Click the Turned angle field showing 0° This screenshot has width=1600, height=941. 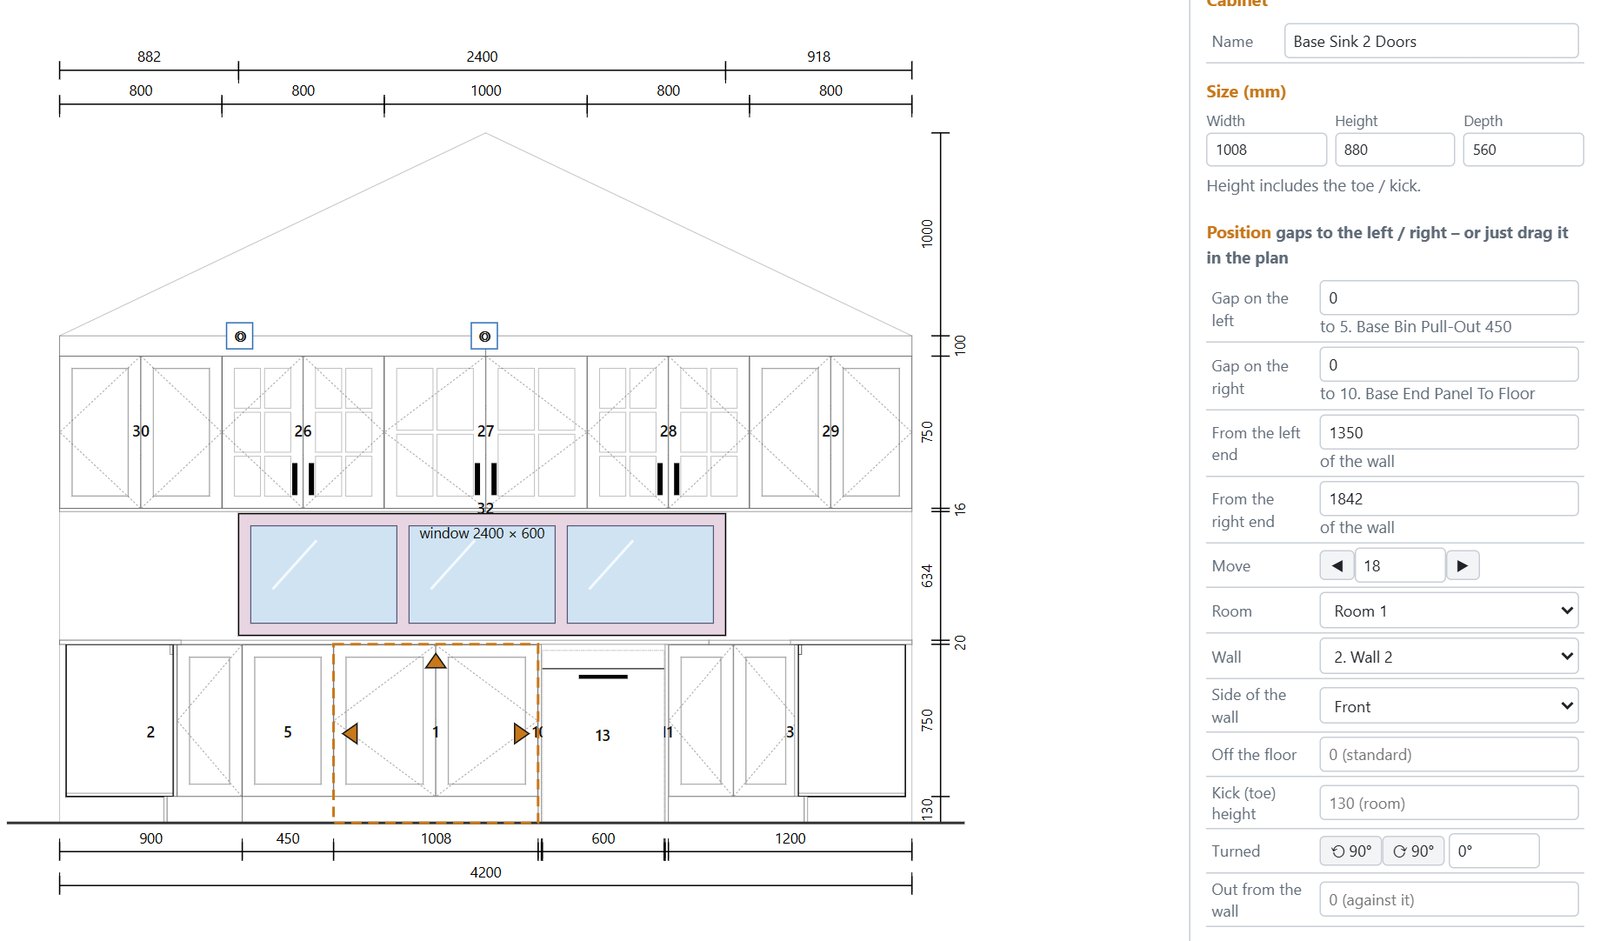coord(1493,851)
